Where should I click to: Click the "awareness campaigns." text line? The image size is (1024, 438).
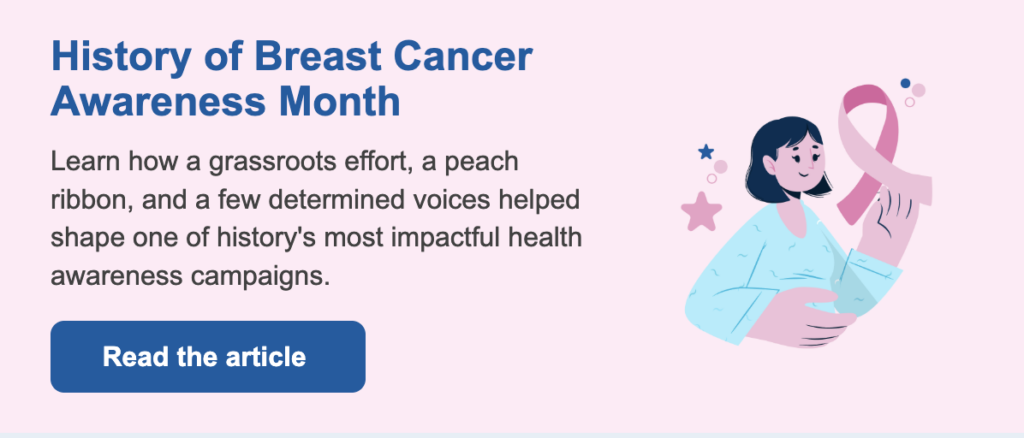[x=189, y=274]
